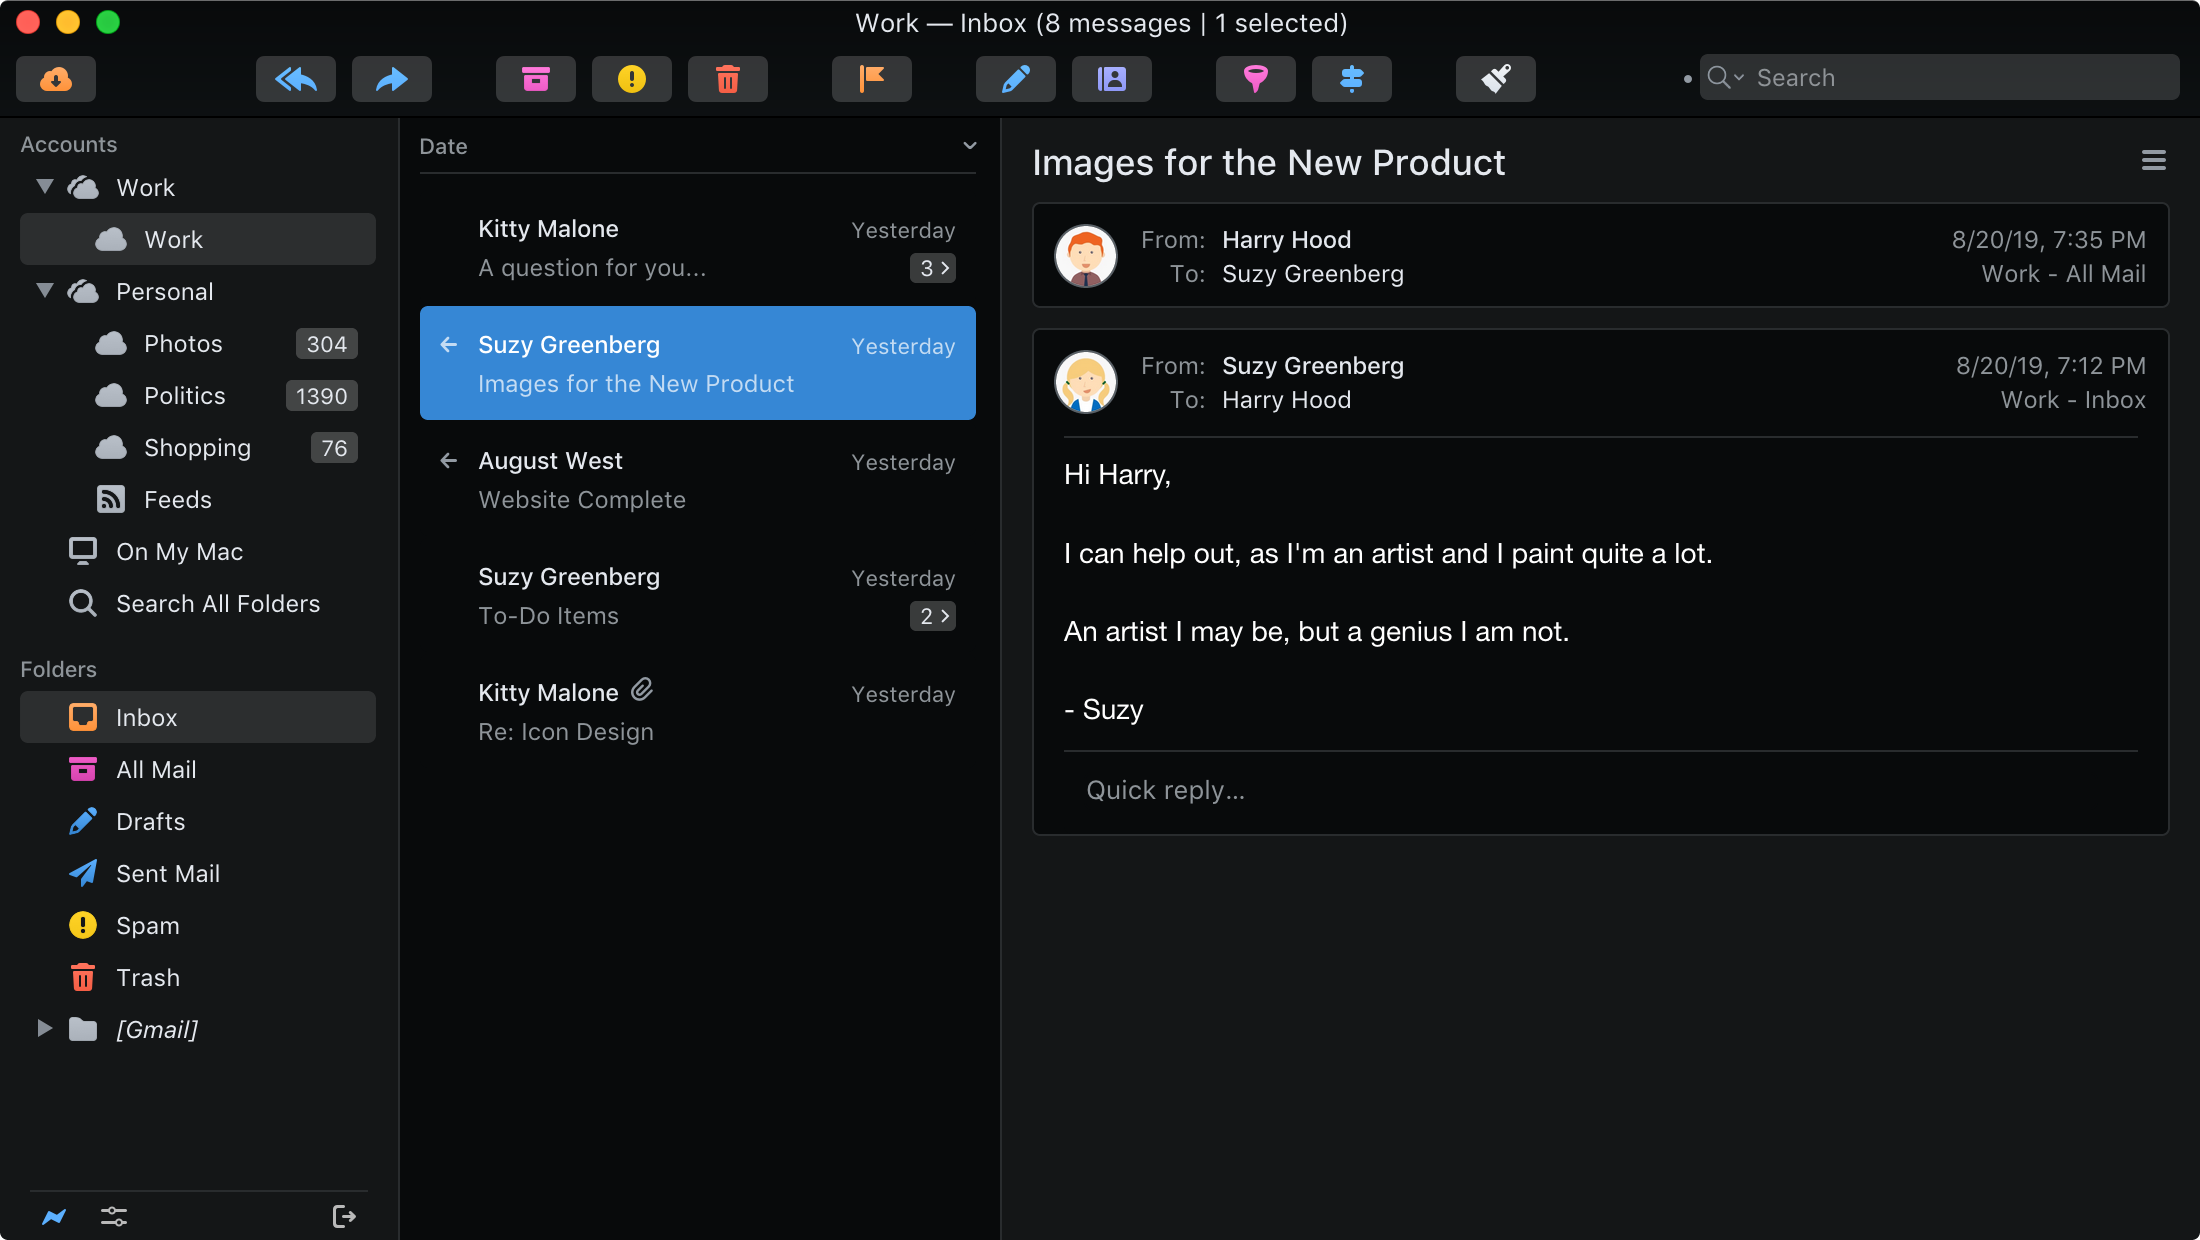Expand the Kitty Malone 3-message thread

coord(933,268)
